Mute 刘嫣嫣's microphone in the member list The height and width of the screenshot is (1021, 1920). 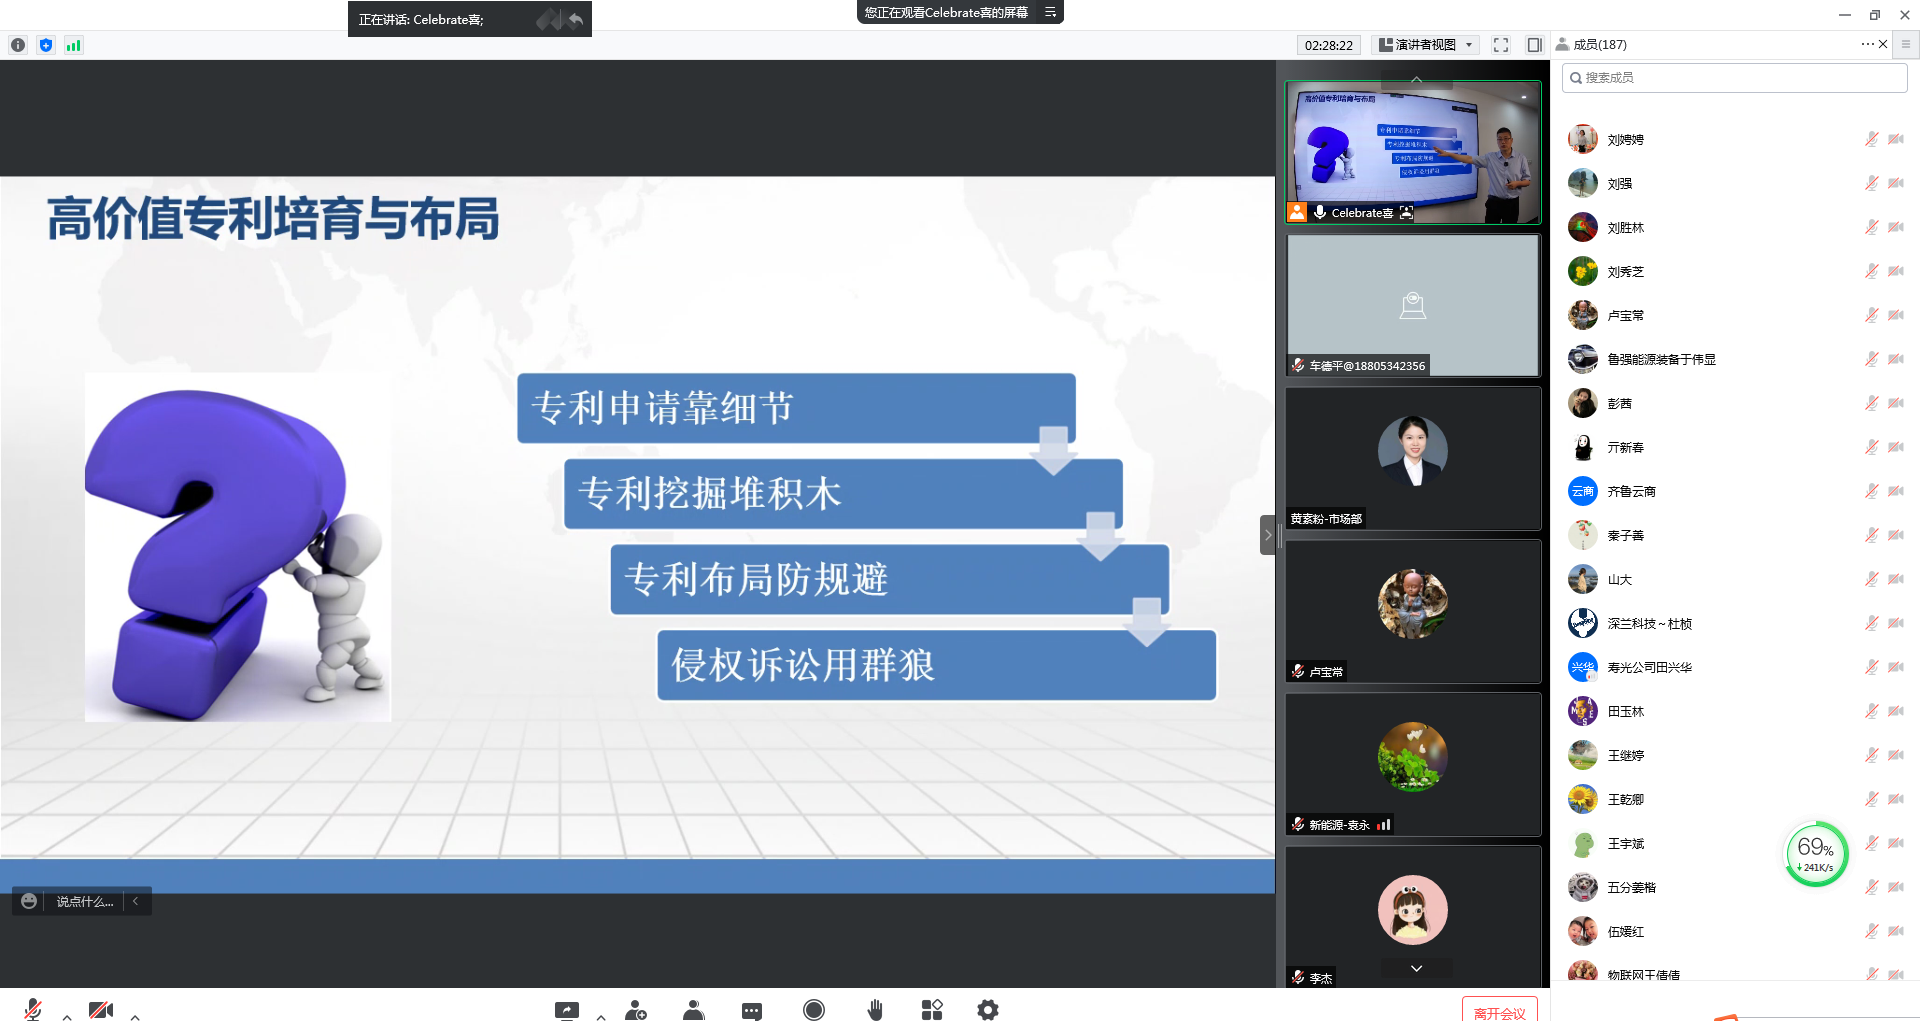point(1870,139)
